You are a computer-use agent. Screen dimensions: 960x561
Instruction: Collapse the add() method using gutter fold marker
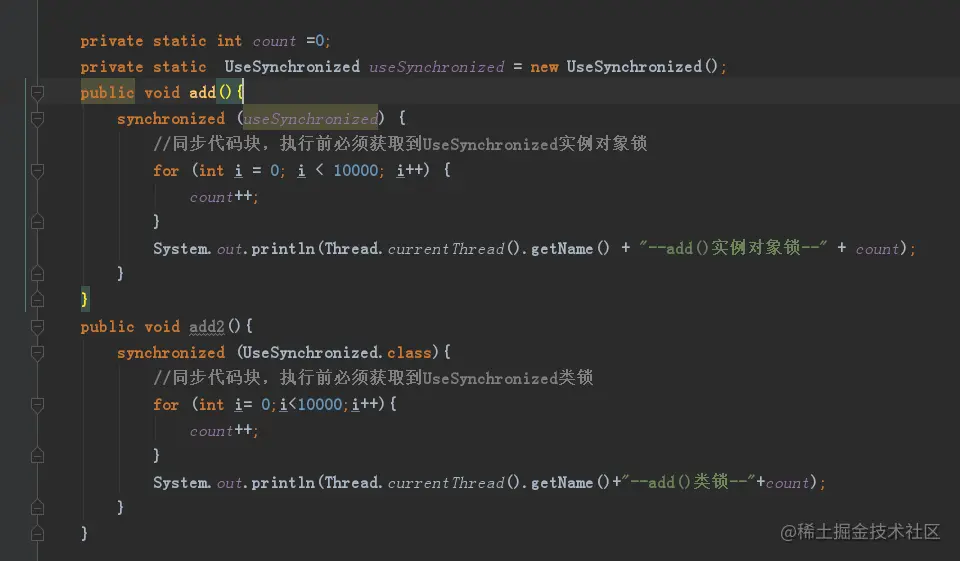(x=37, y=93)
